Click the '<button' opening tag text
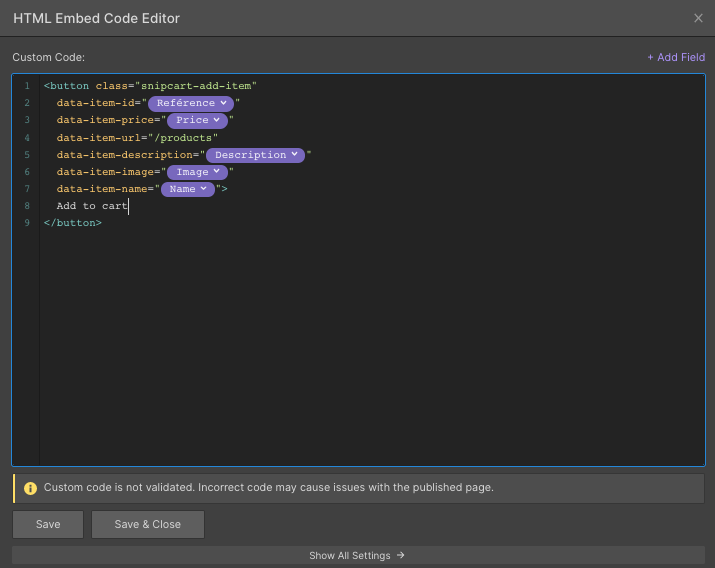This screenshot has height=568, width=715. (67, 86)
